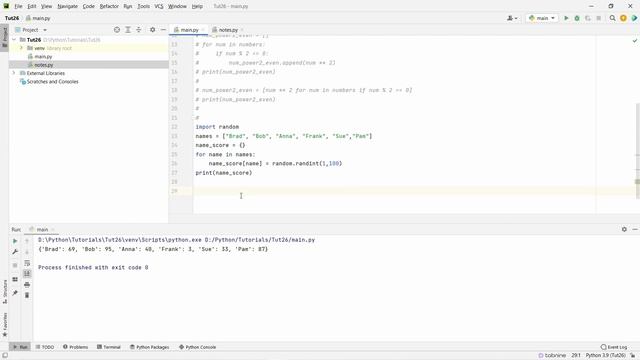Open Search Everywhere magnifier icon
Image resolution: width=640 pixels, height=360 pixels.
point(612,18)
